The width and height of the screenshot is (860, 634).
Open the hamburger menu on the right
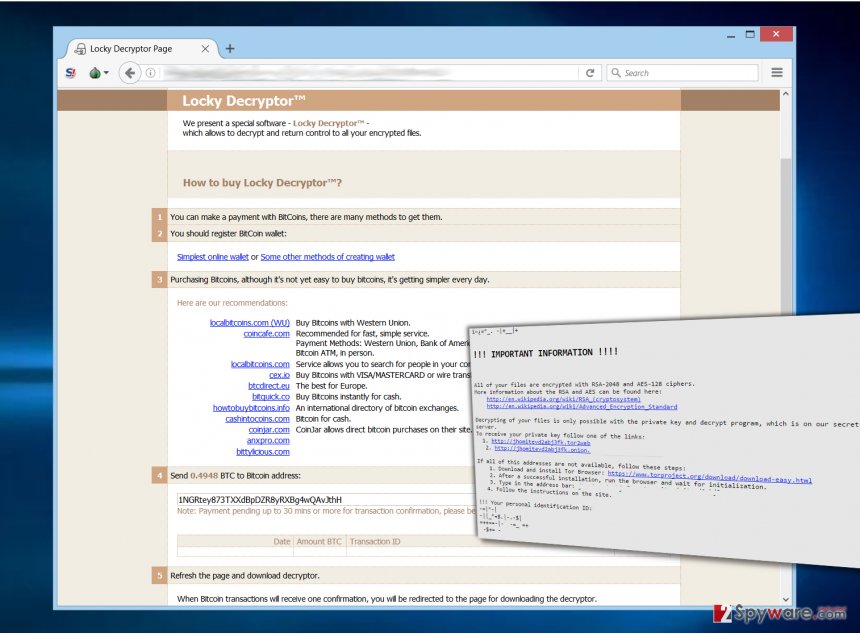tap(777, 72)
